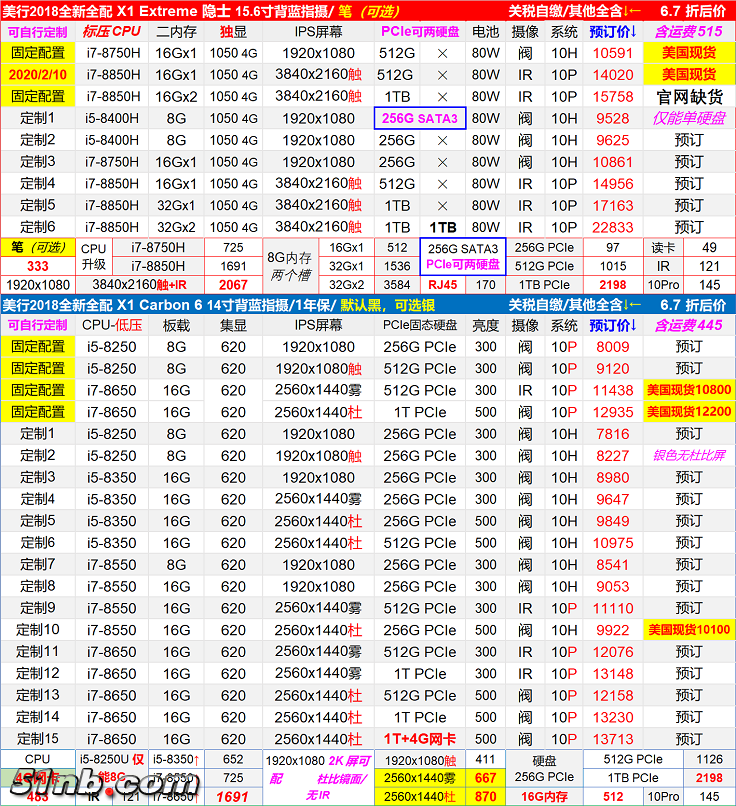
Task: Click the blue-bordered 256G SATA3 cell in 定制1 row
Action: click(x=420, y=118)
